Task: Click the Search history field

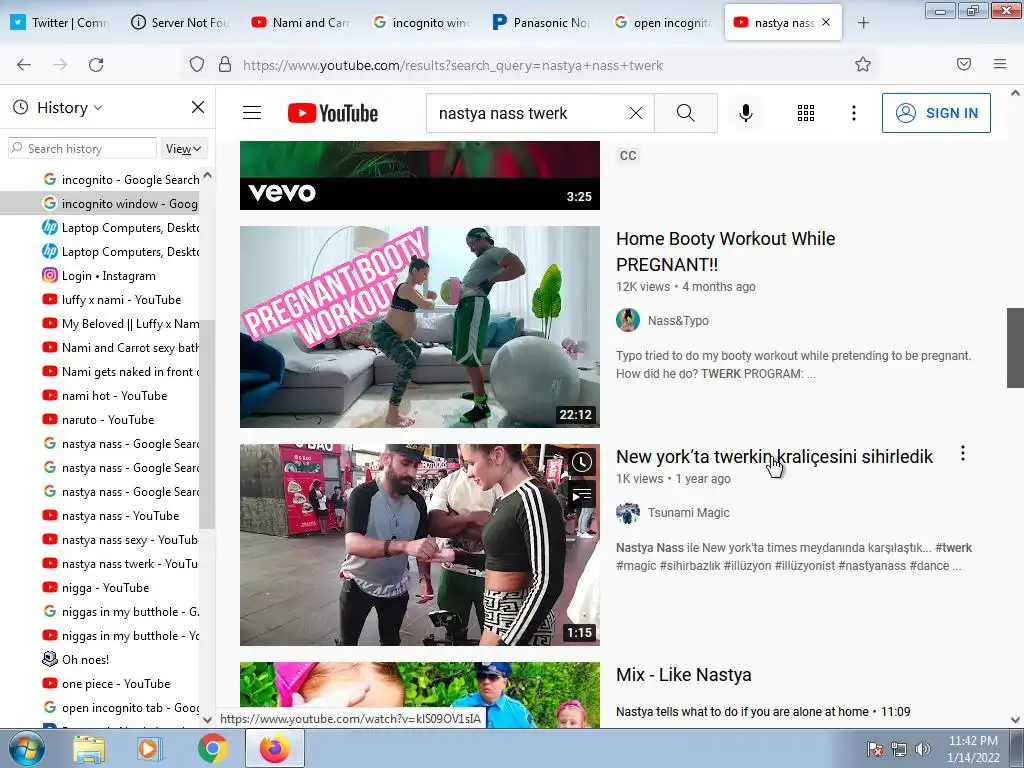Action: click(x=82, y=148)
